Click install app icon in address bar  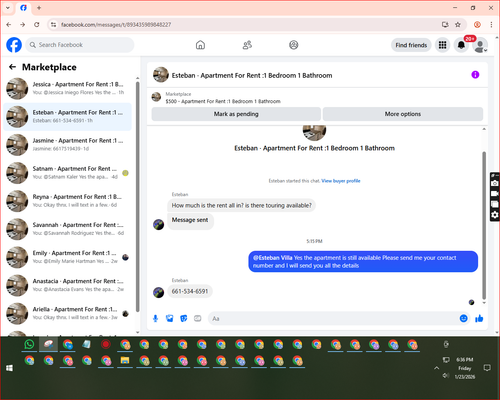click(445, 25)
